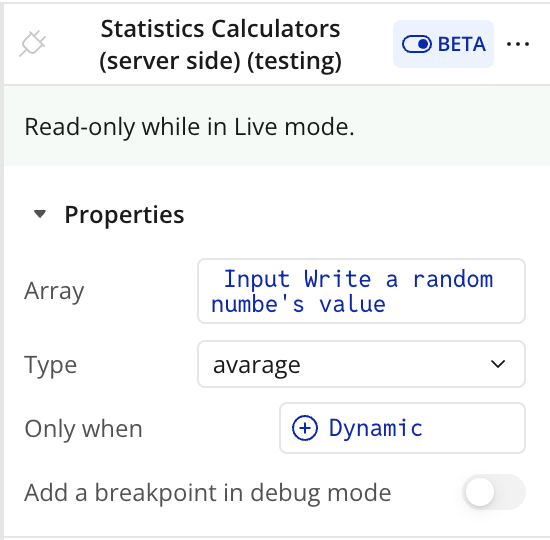Click the triangle arrow beside Properties
Image resolution: width=550 pixels, height=540 pixels.
(x=40, y=214)
